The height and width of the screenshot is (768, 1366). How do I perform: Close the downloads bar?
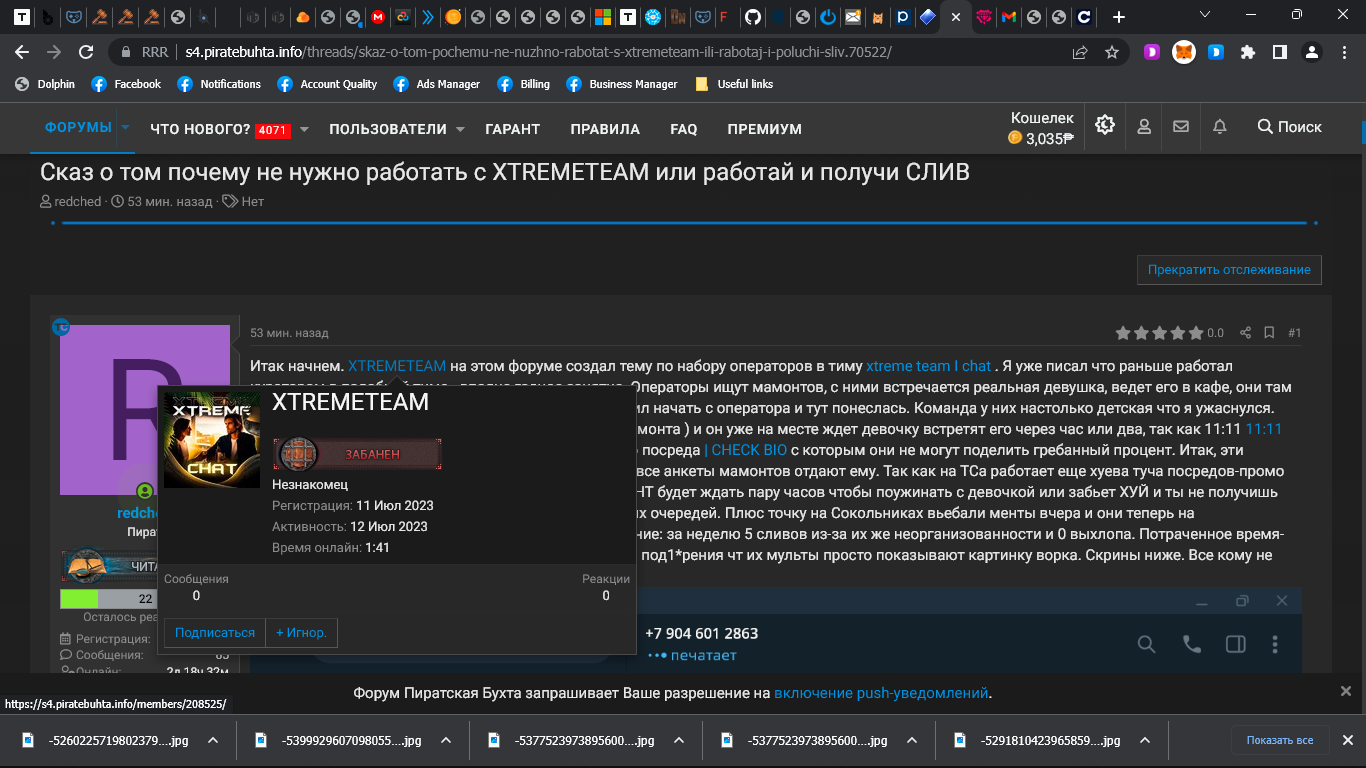point(1345,741)
